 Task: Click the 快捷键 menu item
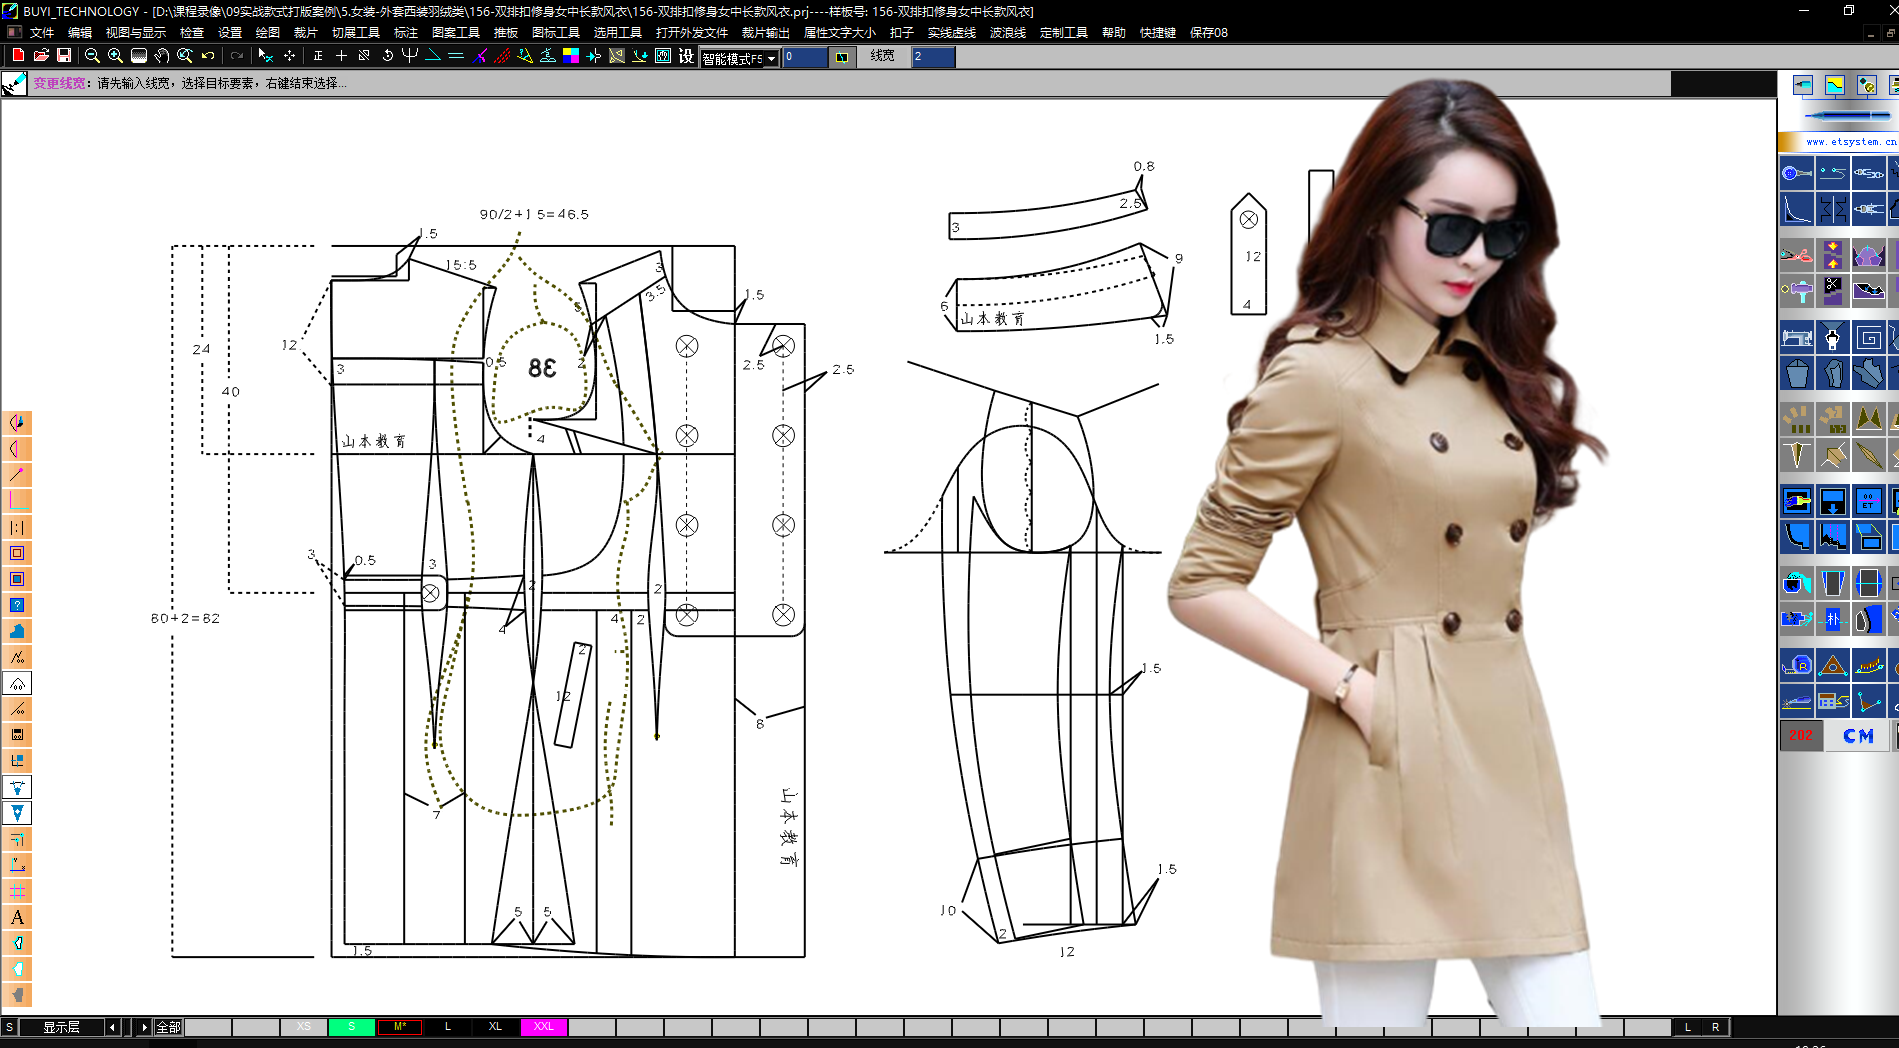1158,32
